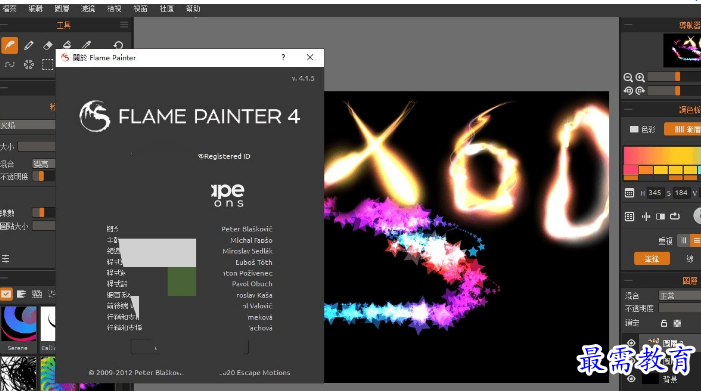
Task: Toggle the layer lock icon
Action: pyautogui.click(x=664, y=323)
